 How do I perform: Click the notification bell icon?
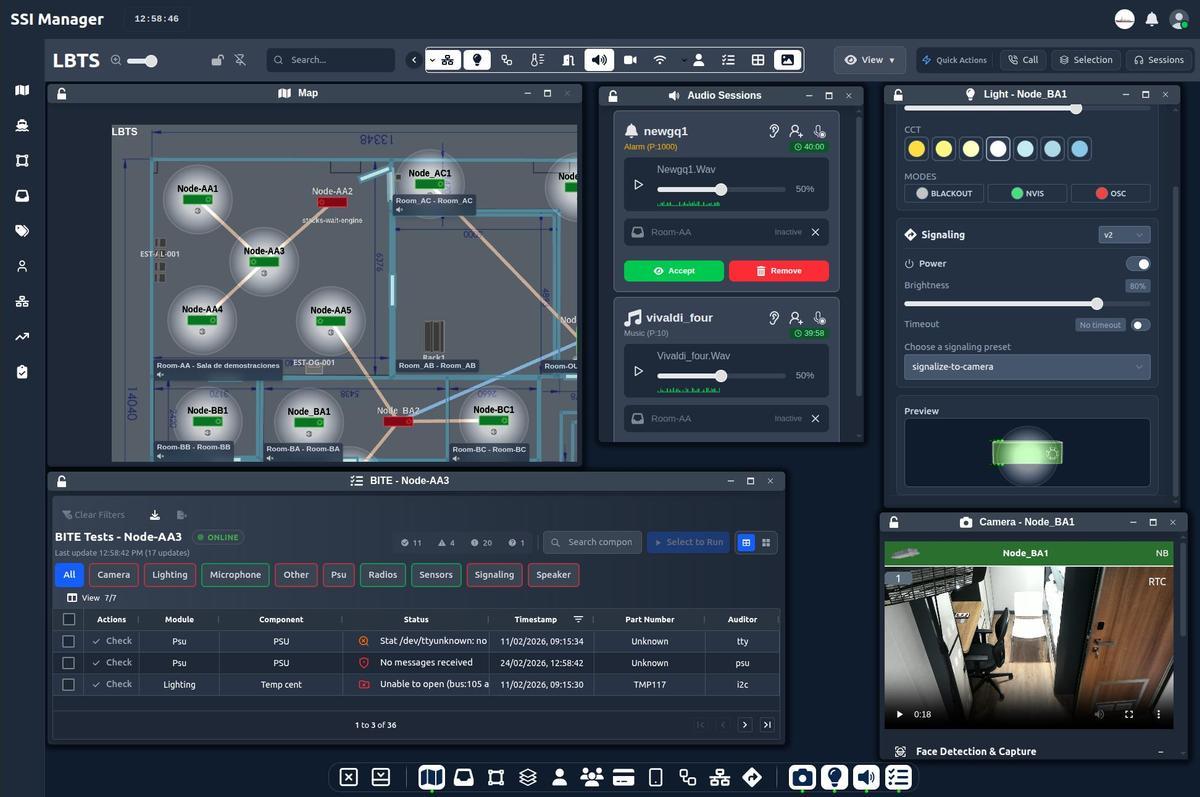(1152, 19)
